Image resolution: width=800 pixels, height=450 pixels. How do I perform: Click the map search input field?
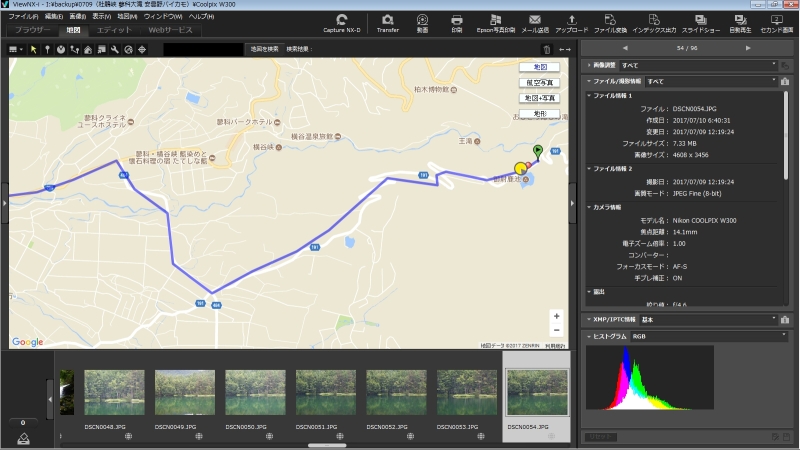(203, 49)
